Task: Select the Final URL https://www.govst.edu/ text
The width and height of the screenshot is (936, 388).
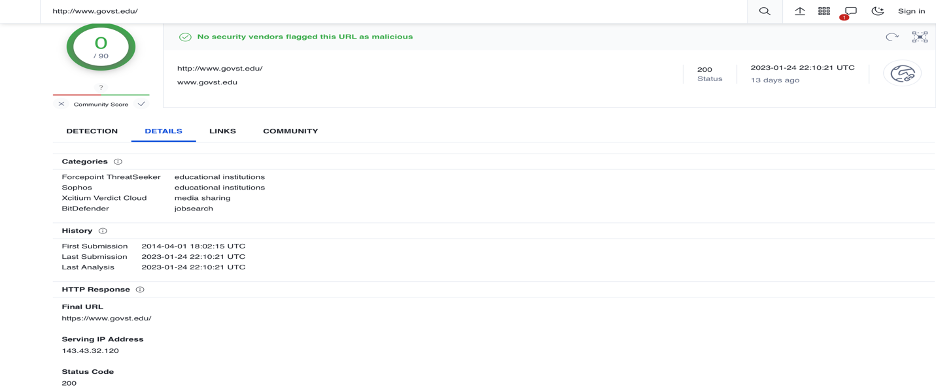Action: coord(106,318)
